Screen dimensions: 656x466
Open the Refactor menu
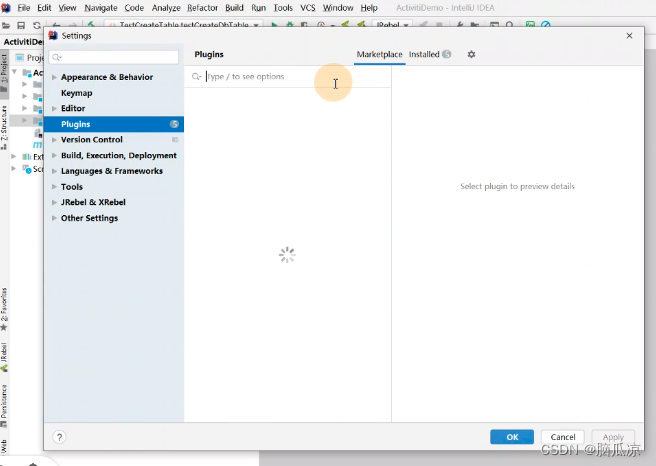point(202,8)
